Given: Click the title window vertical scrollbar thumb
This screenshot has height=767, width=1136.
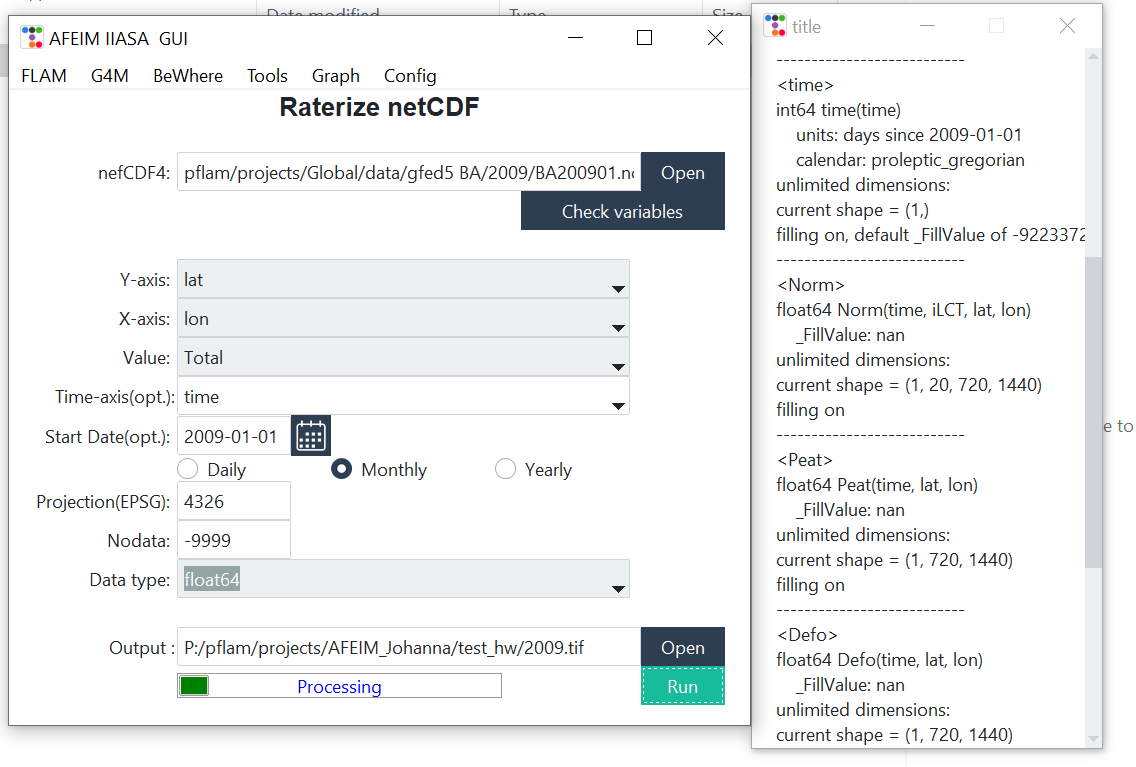Looking at the screenshot, I should tap(1093, 411).
